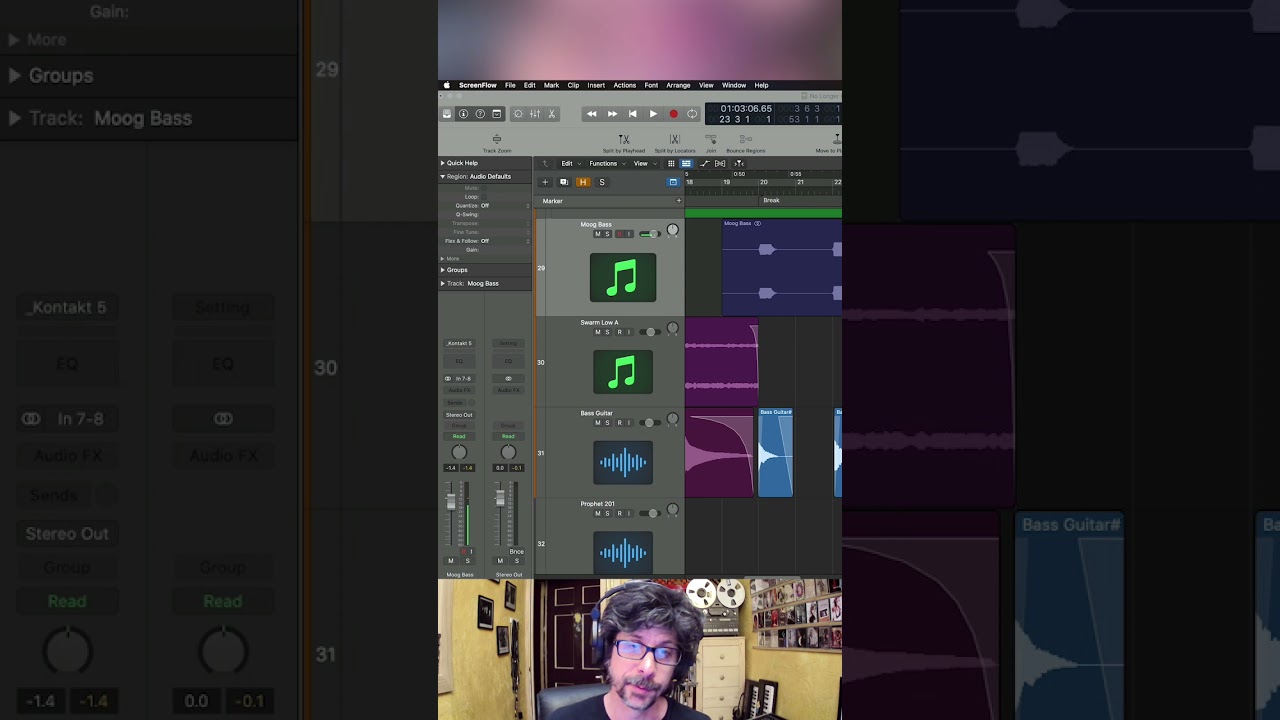Toggle the orange Hide tracks H button
Image resolution: width=1280 pixels, height=720 pixels.
[x=583, y=182]
